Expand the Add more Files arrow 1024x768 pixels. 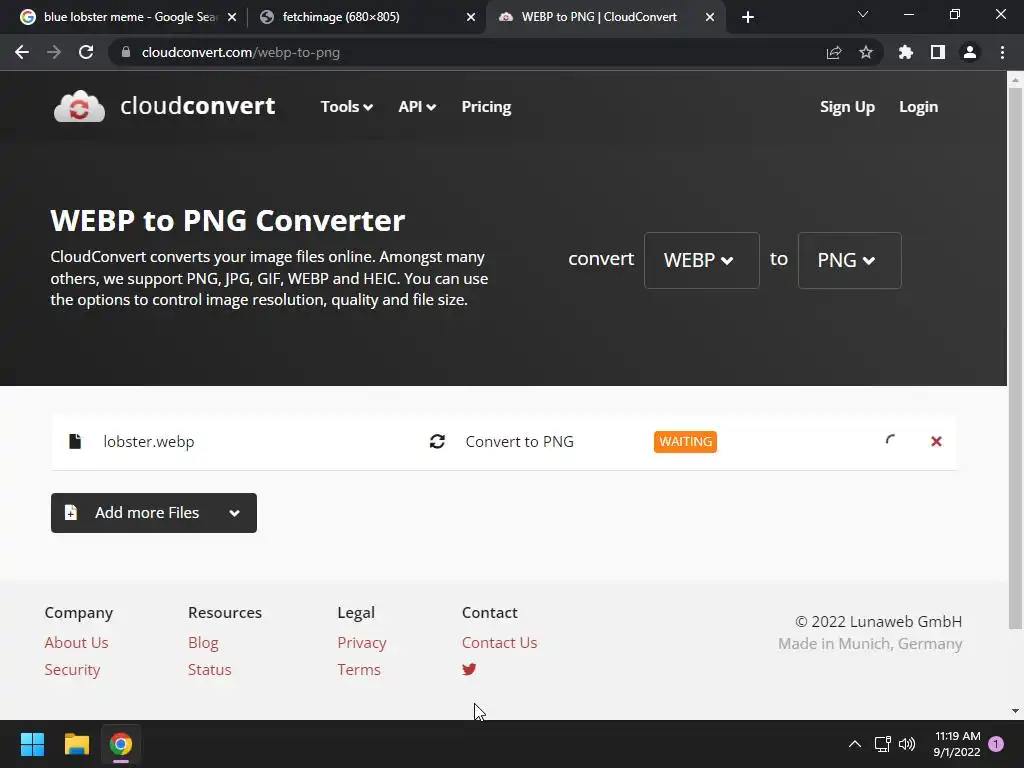tap(234, 513)
